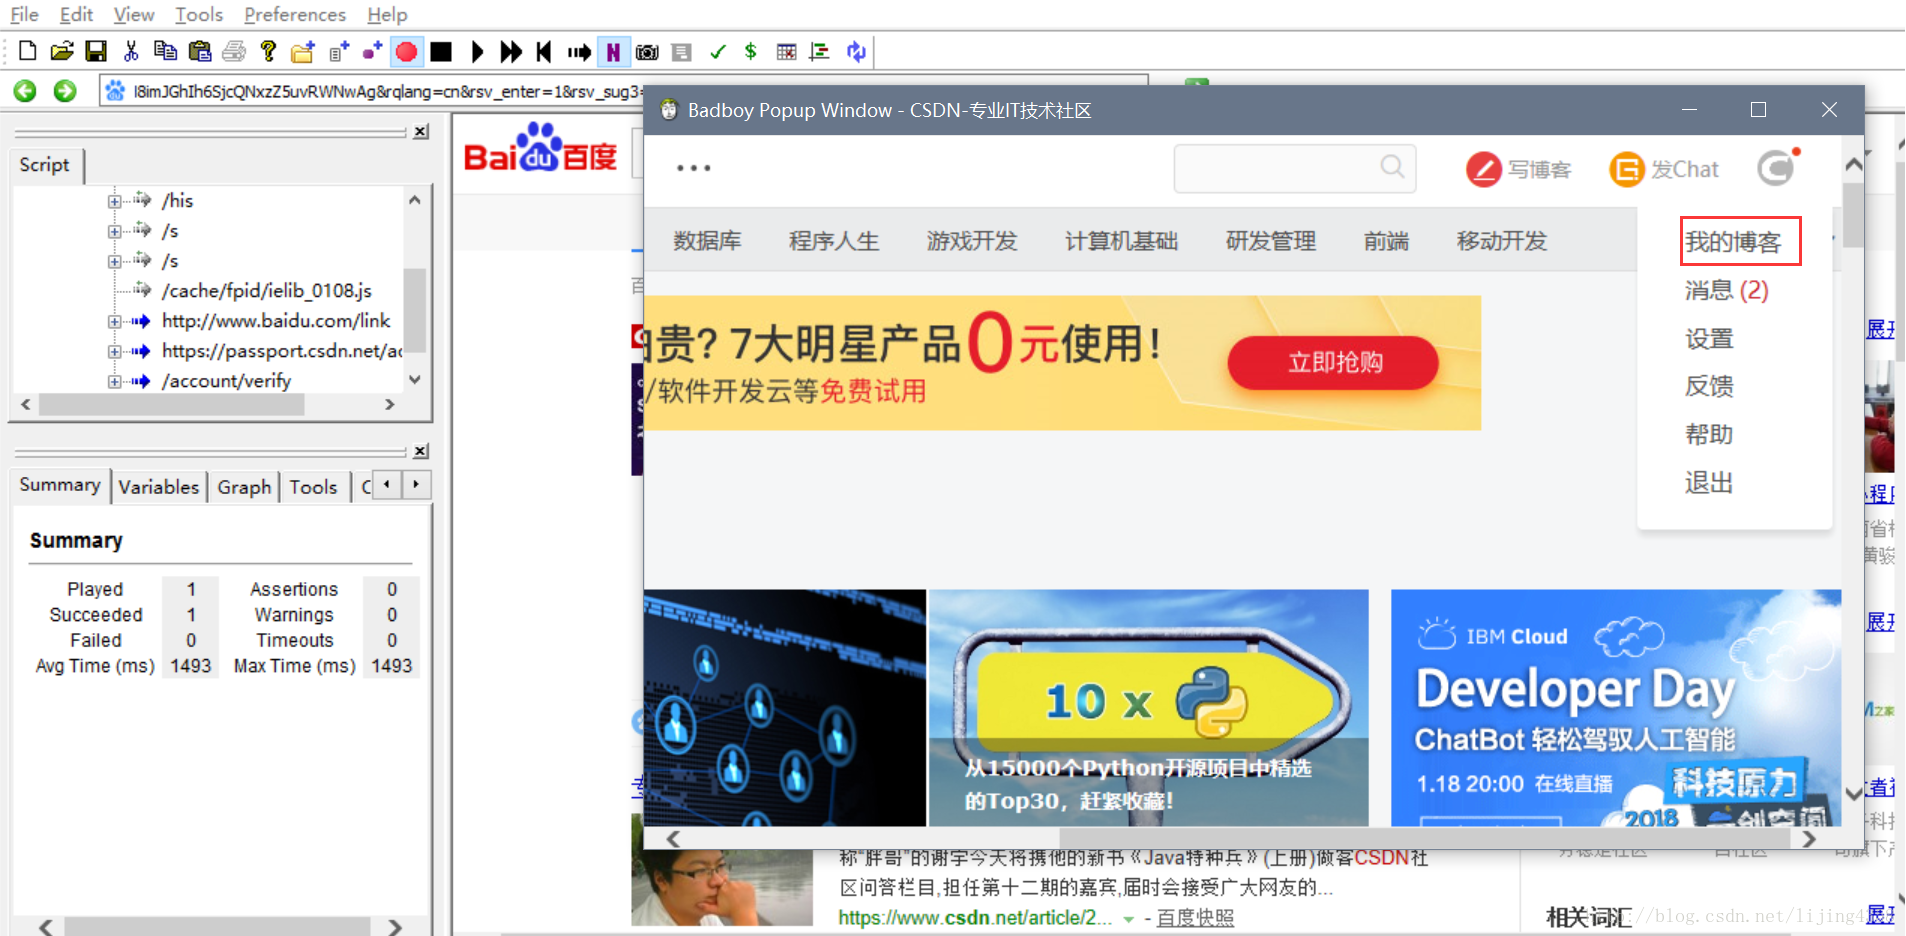Go forward with green right arrow

point(65,91)
